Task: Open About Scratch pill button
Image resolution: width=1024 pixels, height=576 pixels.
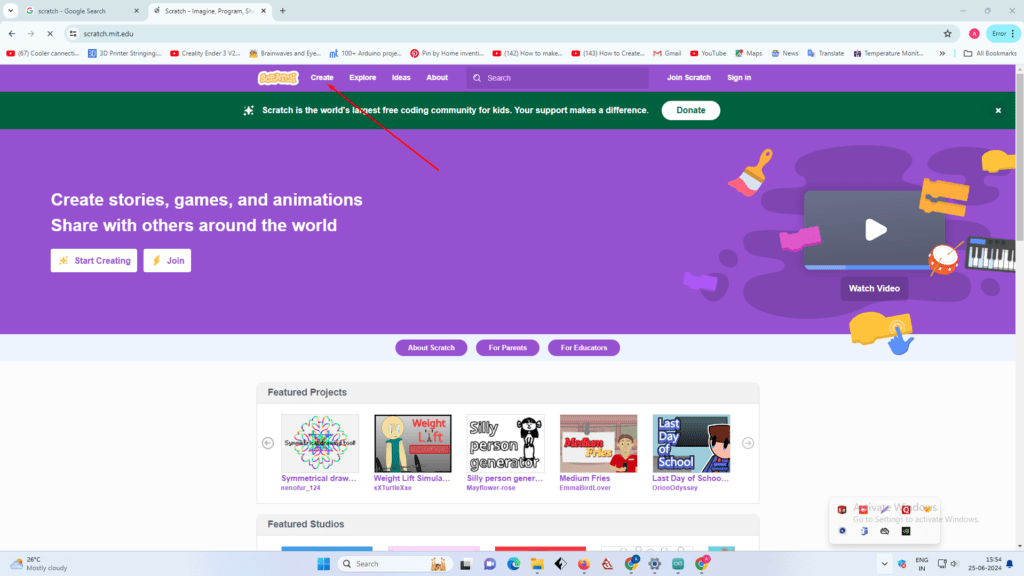Action: (431, 347)
